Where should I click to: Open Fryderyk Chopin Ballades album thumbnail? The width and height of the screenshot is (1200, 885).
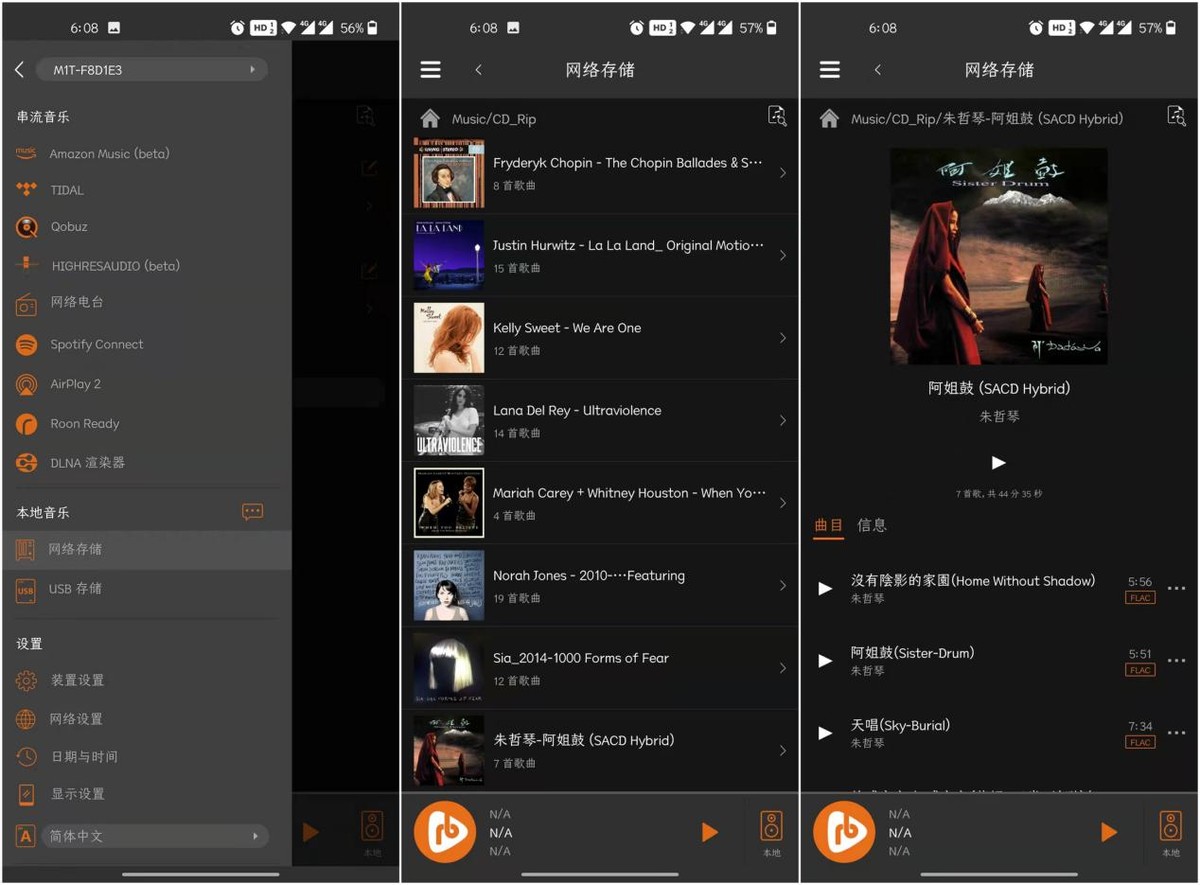click(449, 173)
